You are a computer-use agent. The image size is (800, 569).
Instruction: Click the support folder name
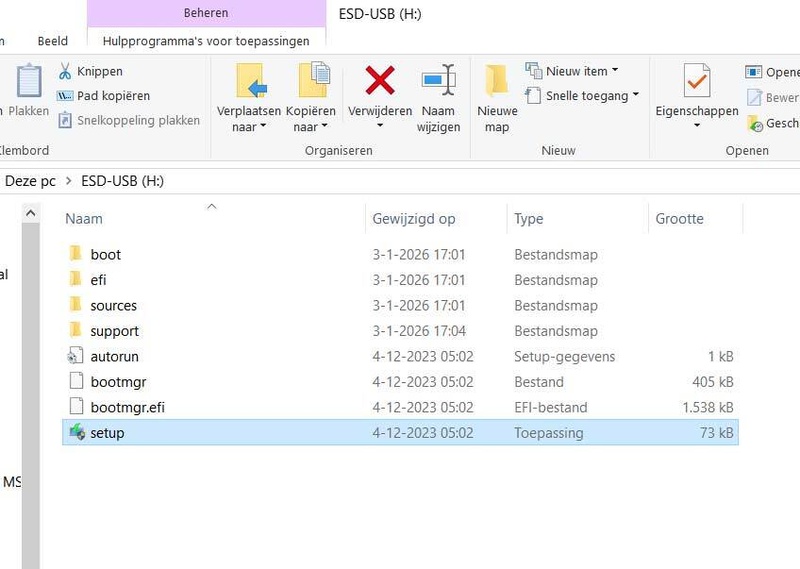pyautogui.click(x=114, y=331)
